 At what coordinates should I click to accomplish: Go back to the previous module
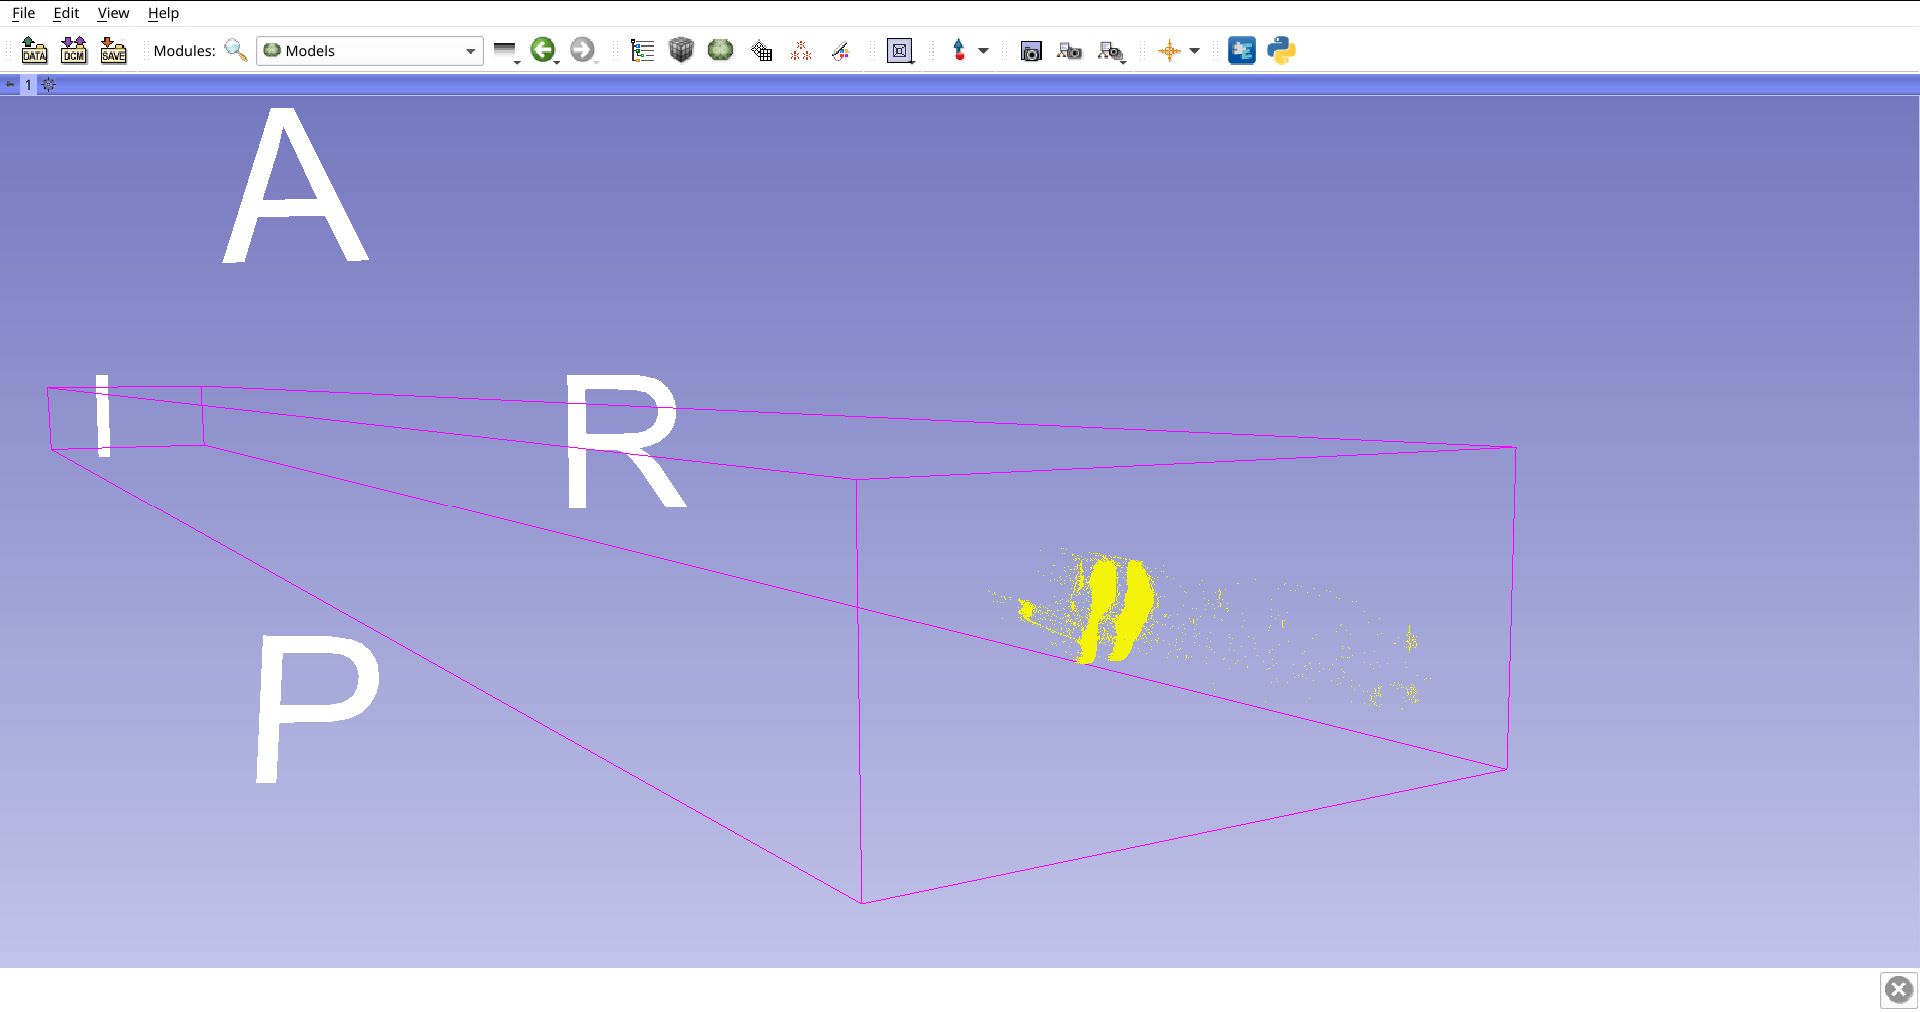click(x=542, y=50)
